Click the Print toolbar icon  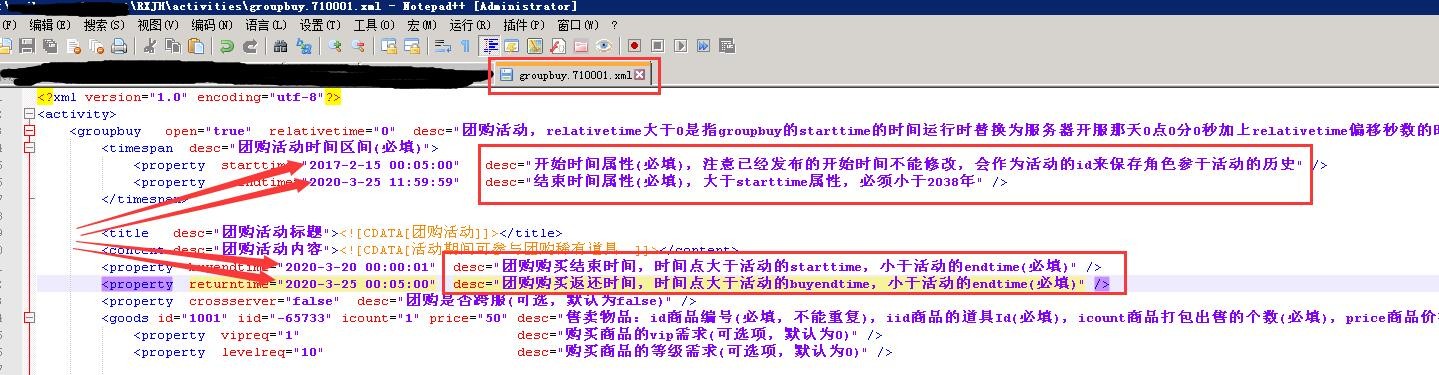(x=119, y=46)
